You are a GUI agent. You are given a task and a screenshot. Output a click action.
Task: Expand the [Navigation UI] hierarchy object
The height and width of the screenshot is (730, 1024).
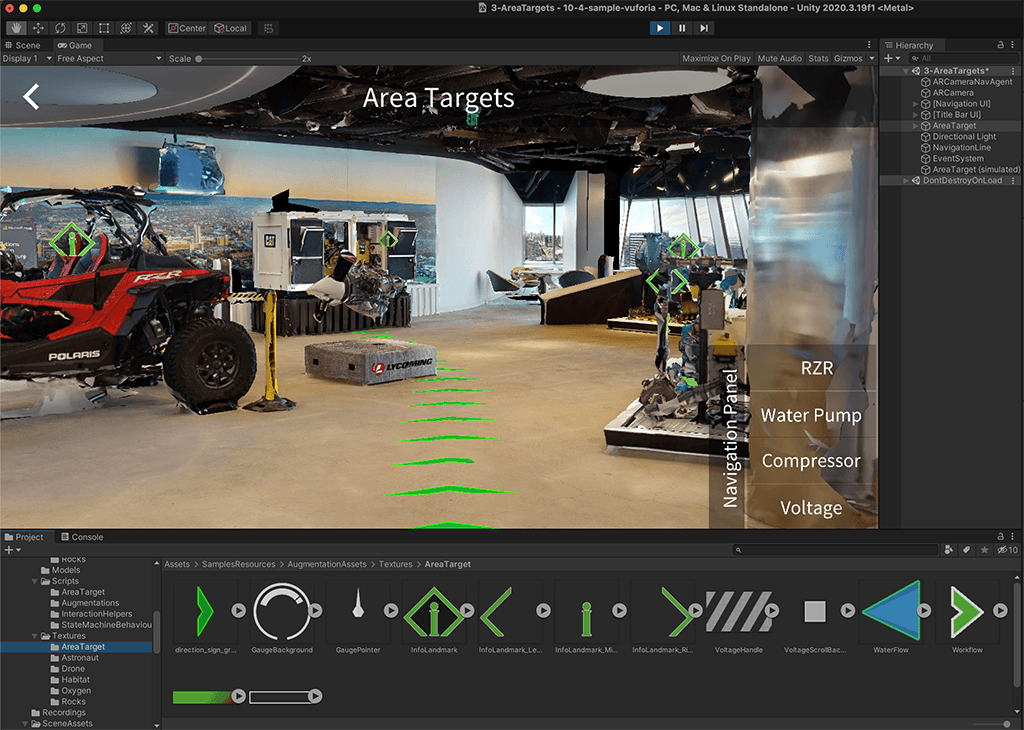916,104
